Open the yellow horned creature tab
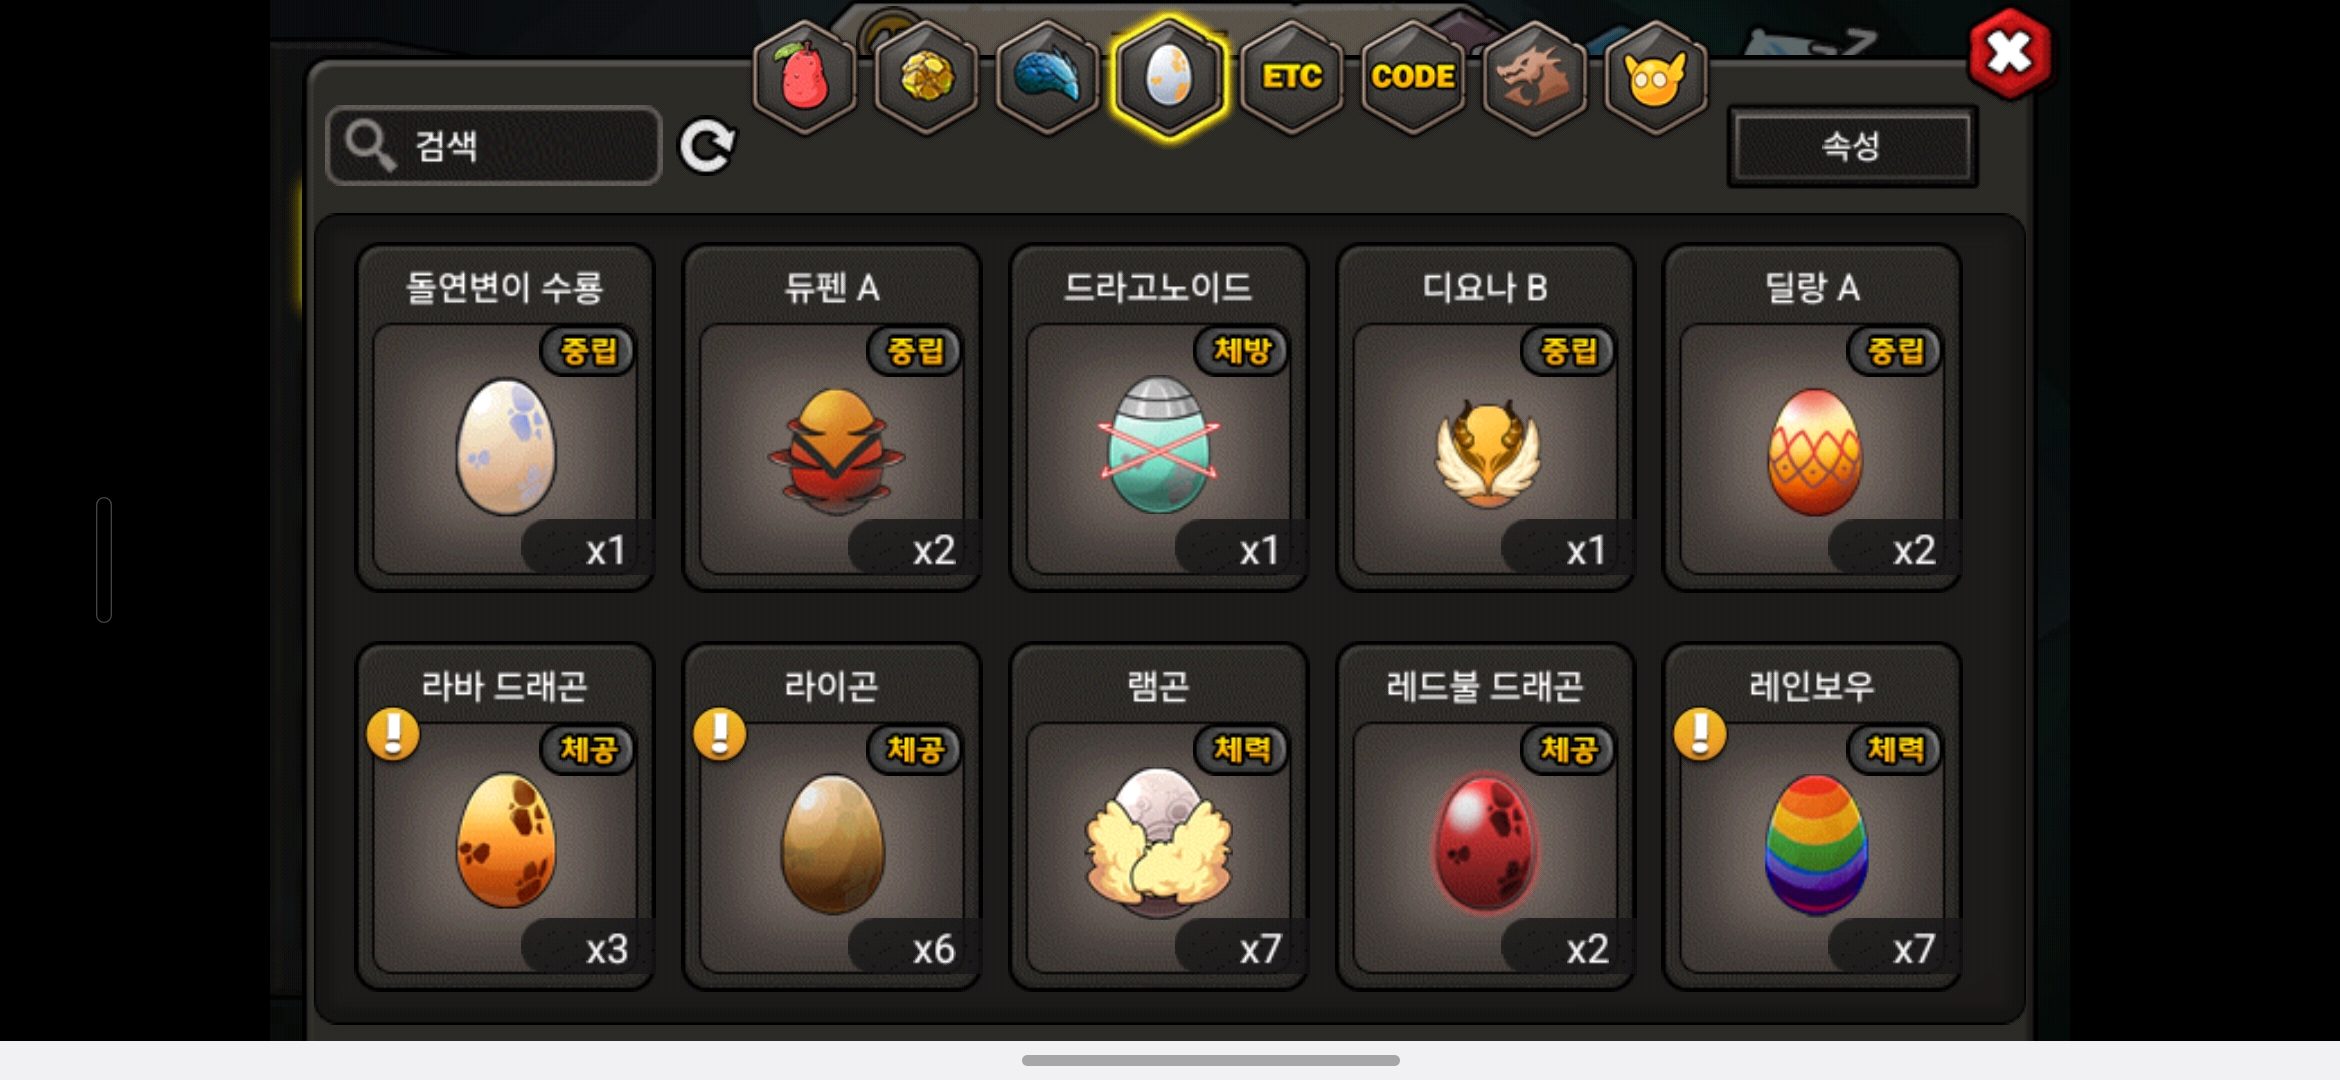The image size is (2340, 1080). pyautogui.click(x=1656, y=77)
